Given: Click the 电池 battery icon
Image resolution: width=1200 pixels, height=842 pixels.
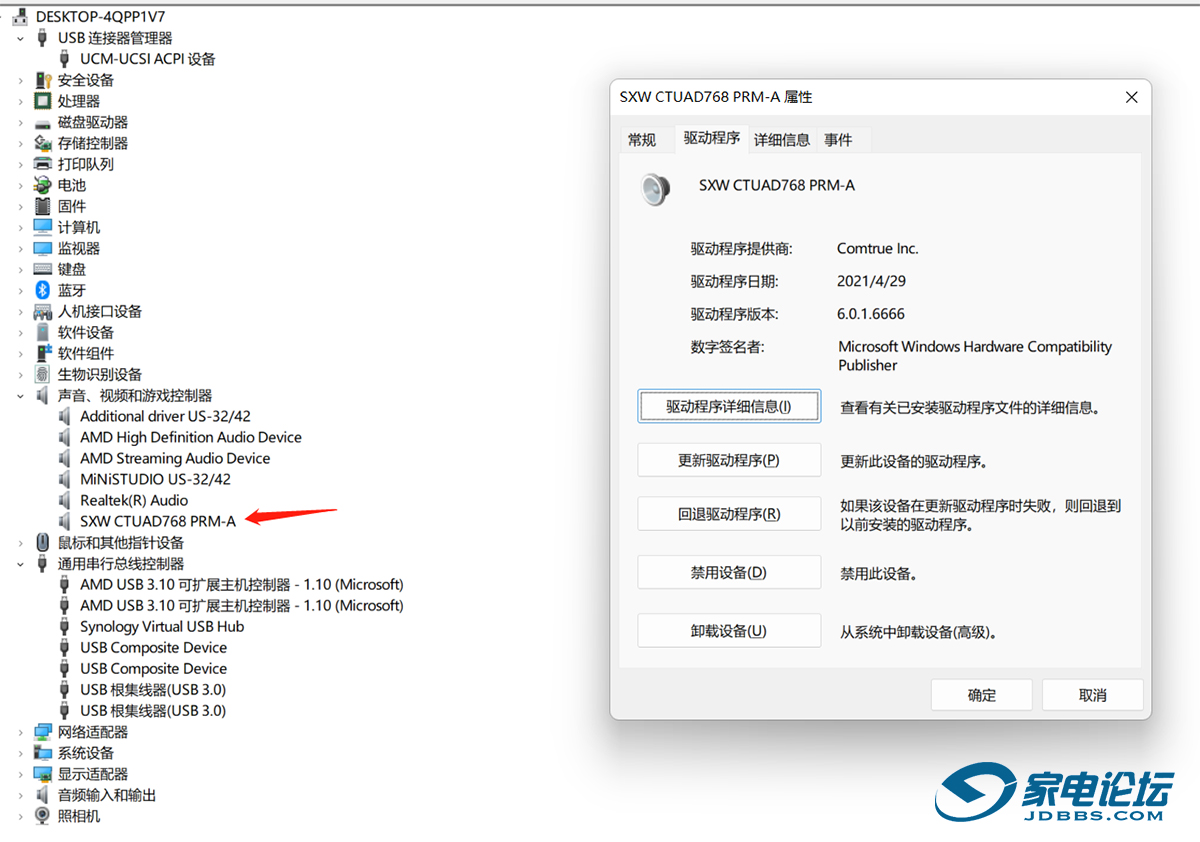Looking at the screenshot, I should pyautogui.click(x=42, y=185).
